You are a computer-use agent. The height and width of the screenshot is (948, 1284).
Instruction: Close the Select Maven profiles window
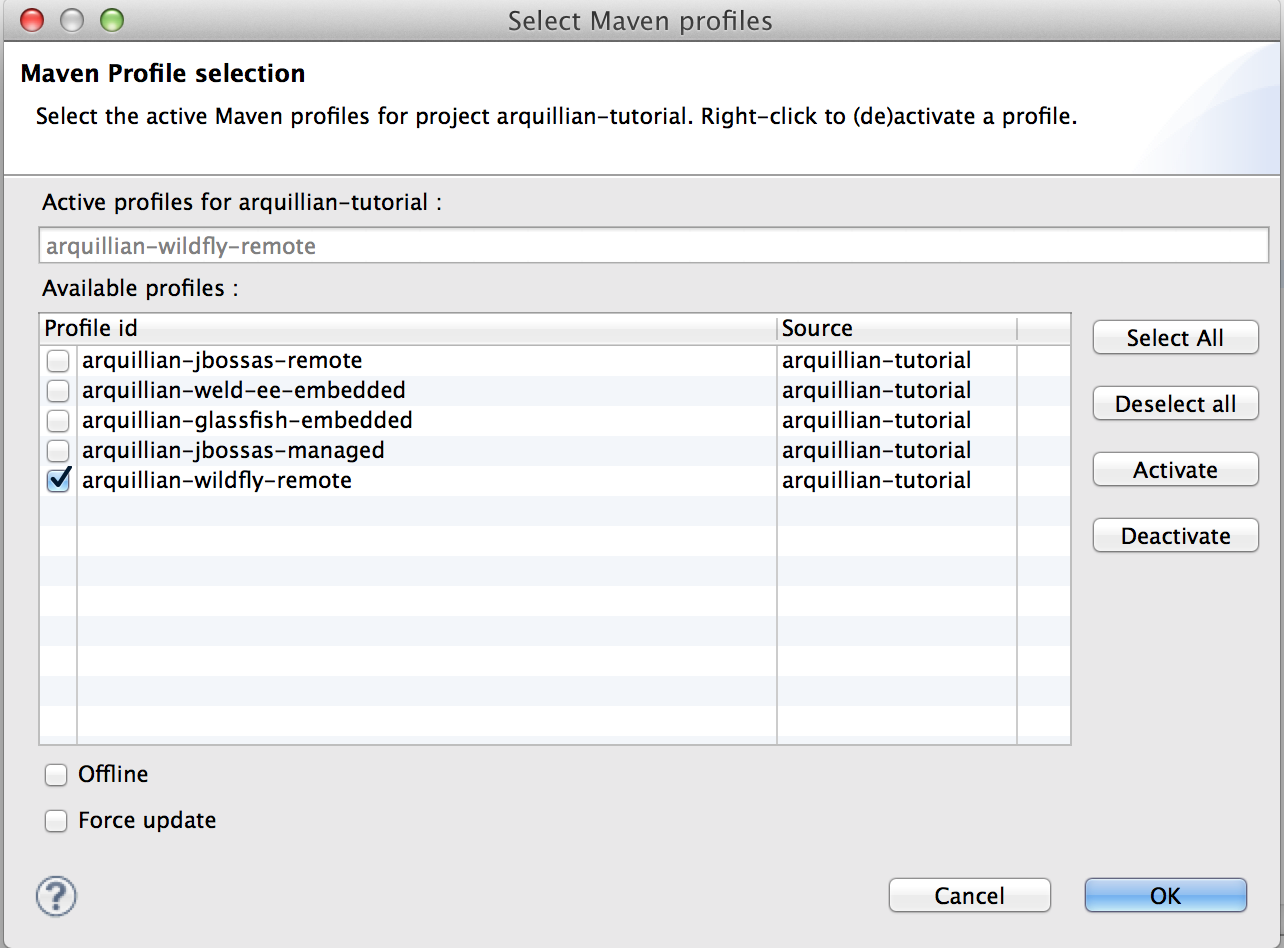click(32, 20)
